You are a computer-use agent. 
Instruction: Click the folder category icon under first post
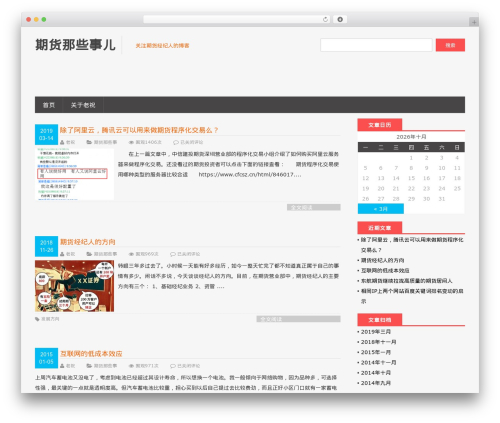click(x=89, y=142)
